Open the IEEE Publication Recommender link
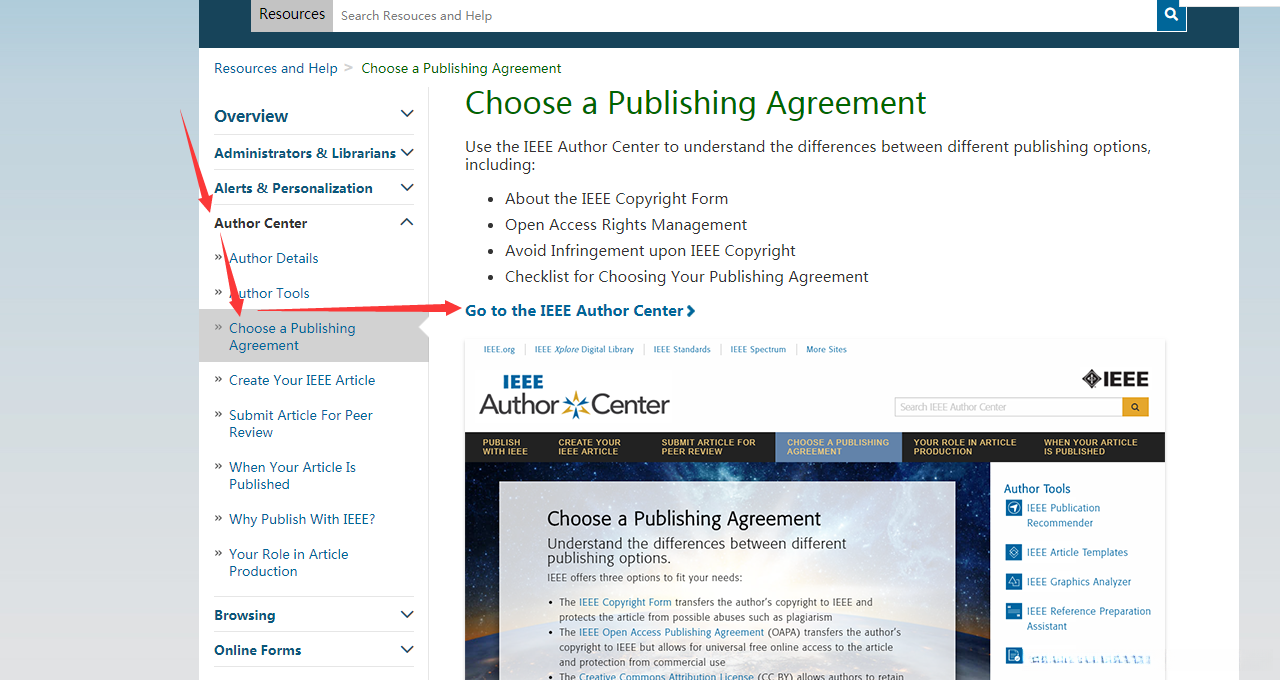Screen dimensions: 1280x680 tap(1063, 515)
